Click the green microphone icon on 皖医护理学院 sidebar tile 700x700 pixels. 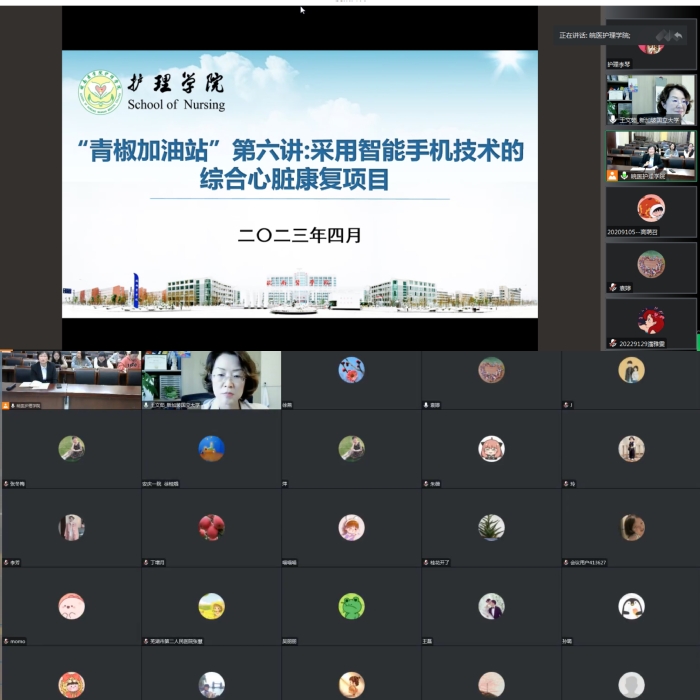pyautogui.click(x=623, y=175)
